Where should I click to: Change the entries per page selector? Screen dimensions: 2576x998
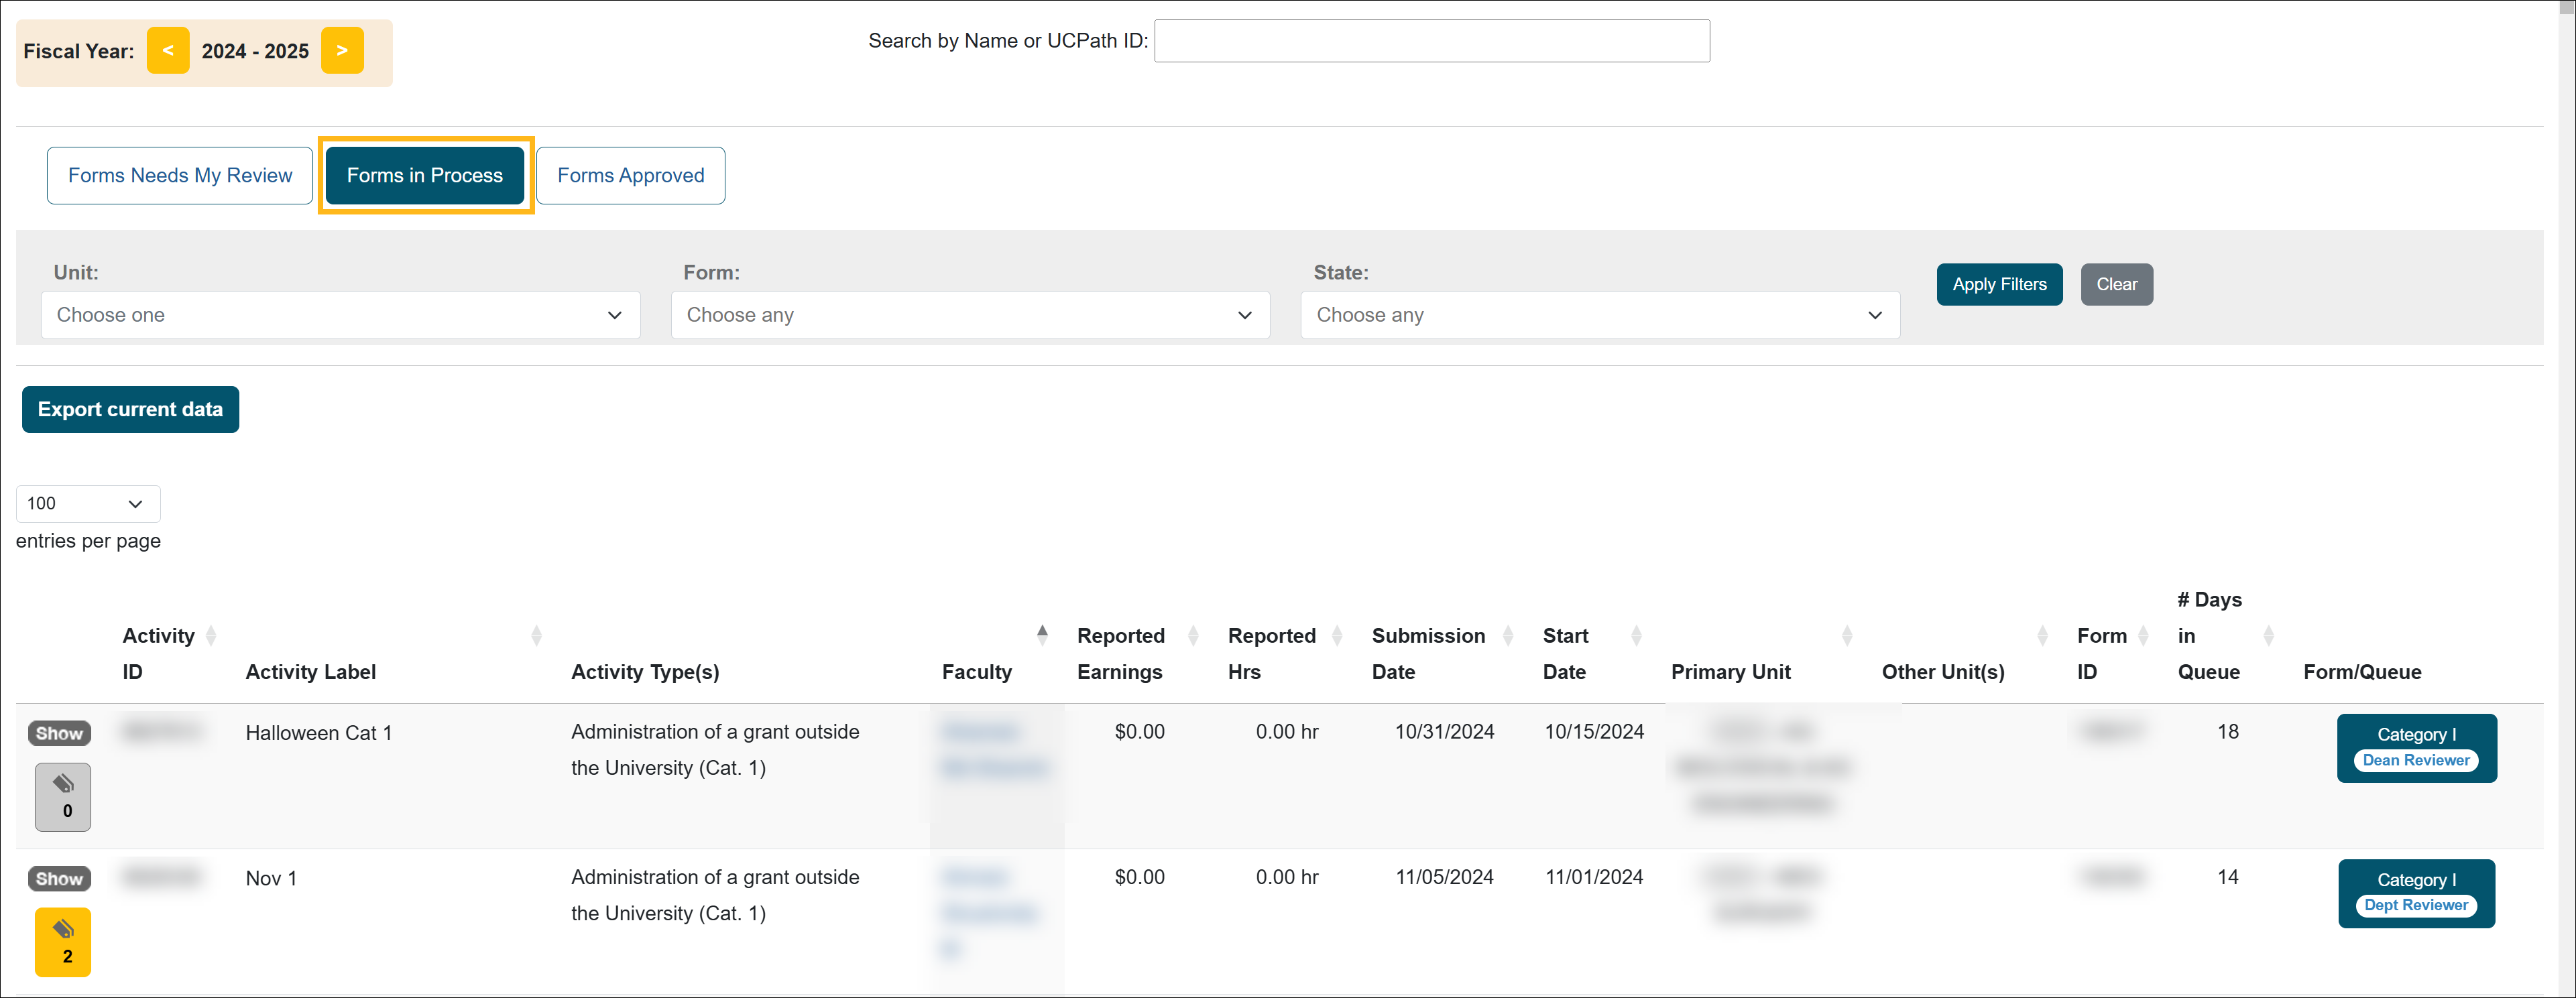pos(87,503)
